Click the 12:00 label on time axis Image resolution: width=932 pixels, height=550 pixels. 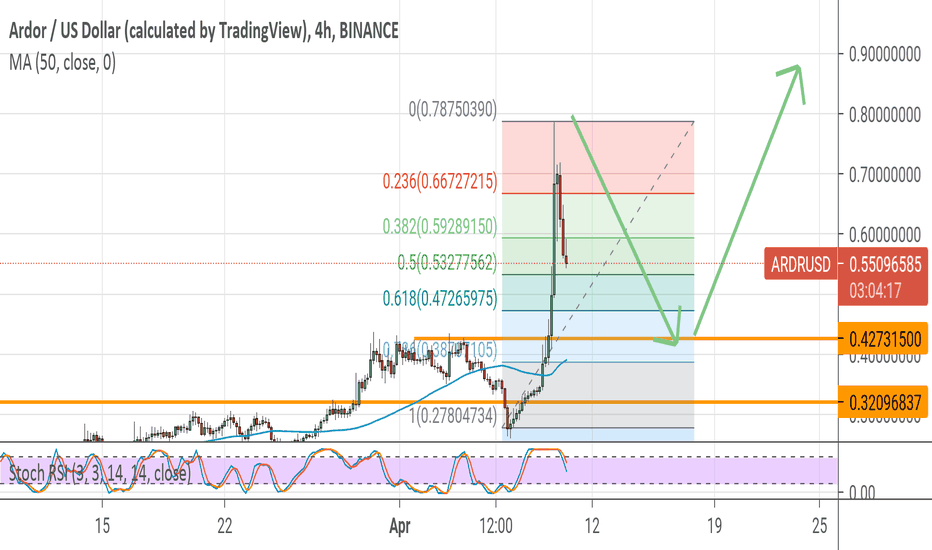[x=496, y=526]
